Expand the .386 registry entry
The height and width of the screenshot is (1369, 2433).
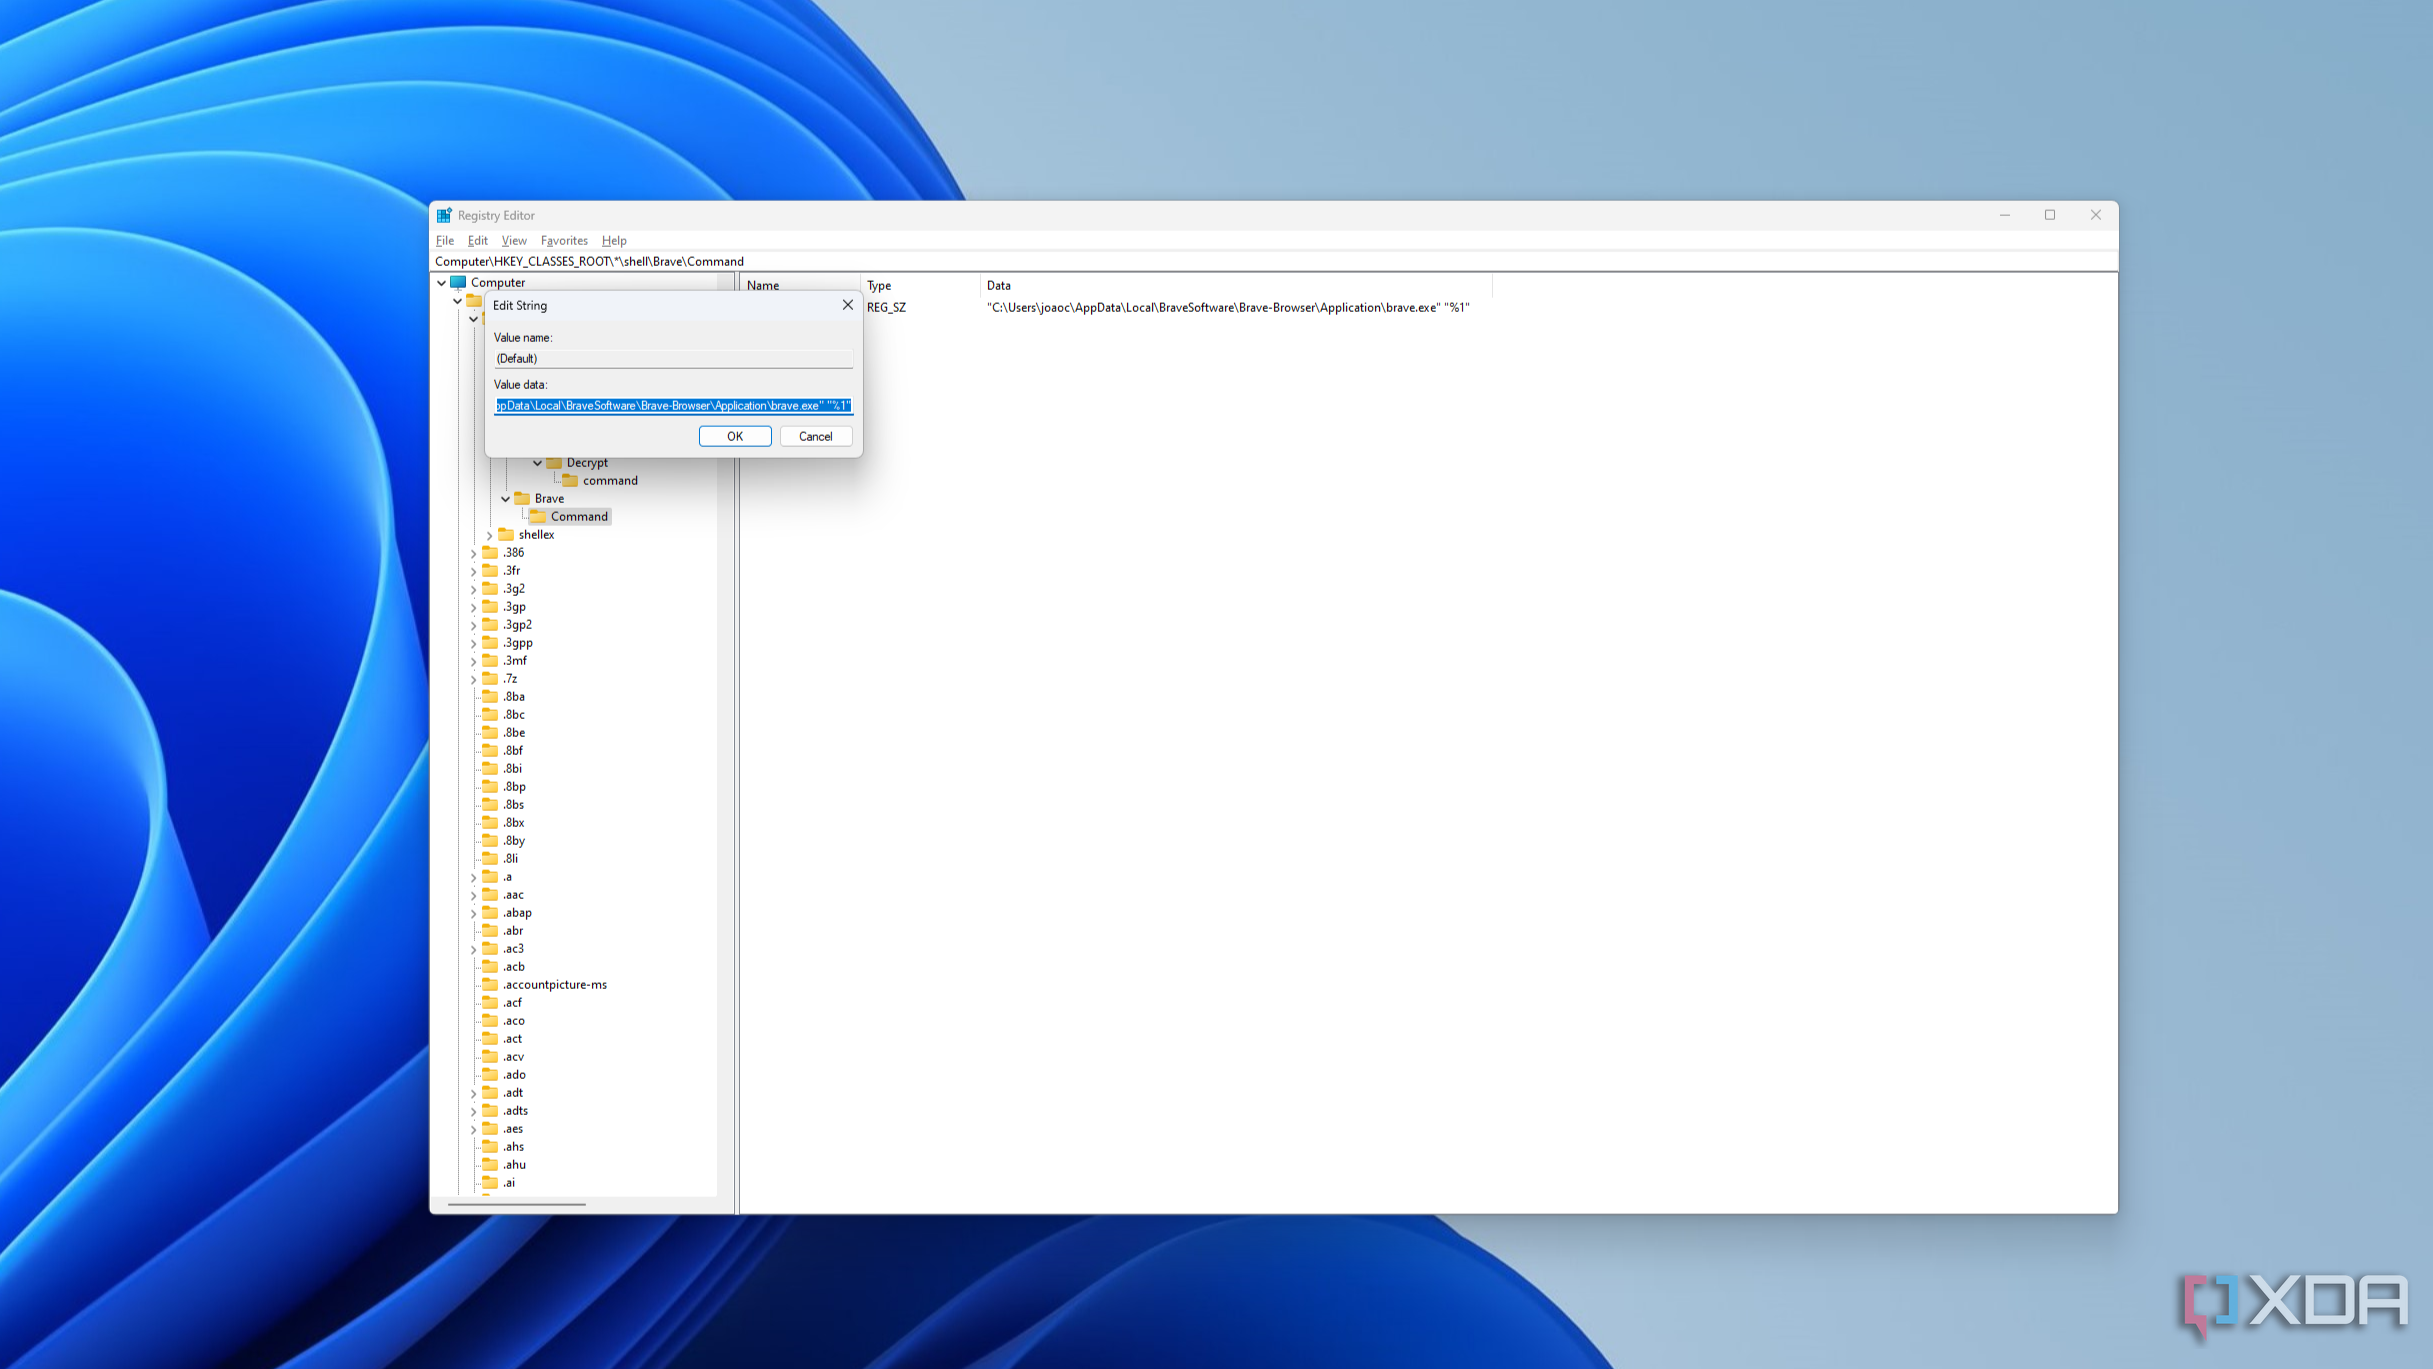(475, 552)
